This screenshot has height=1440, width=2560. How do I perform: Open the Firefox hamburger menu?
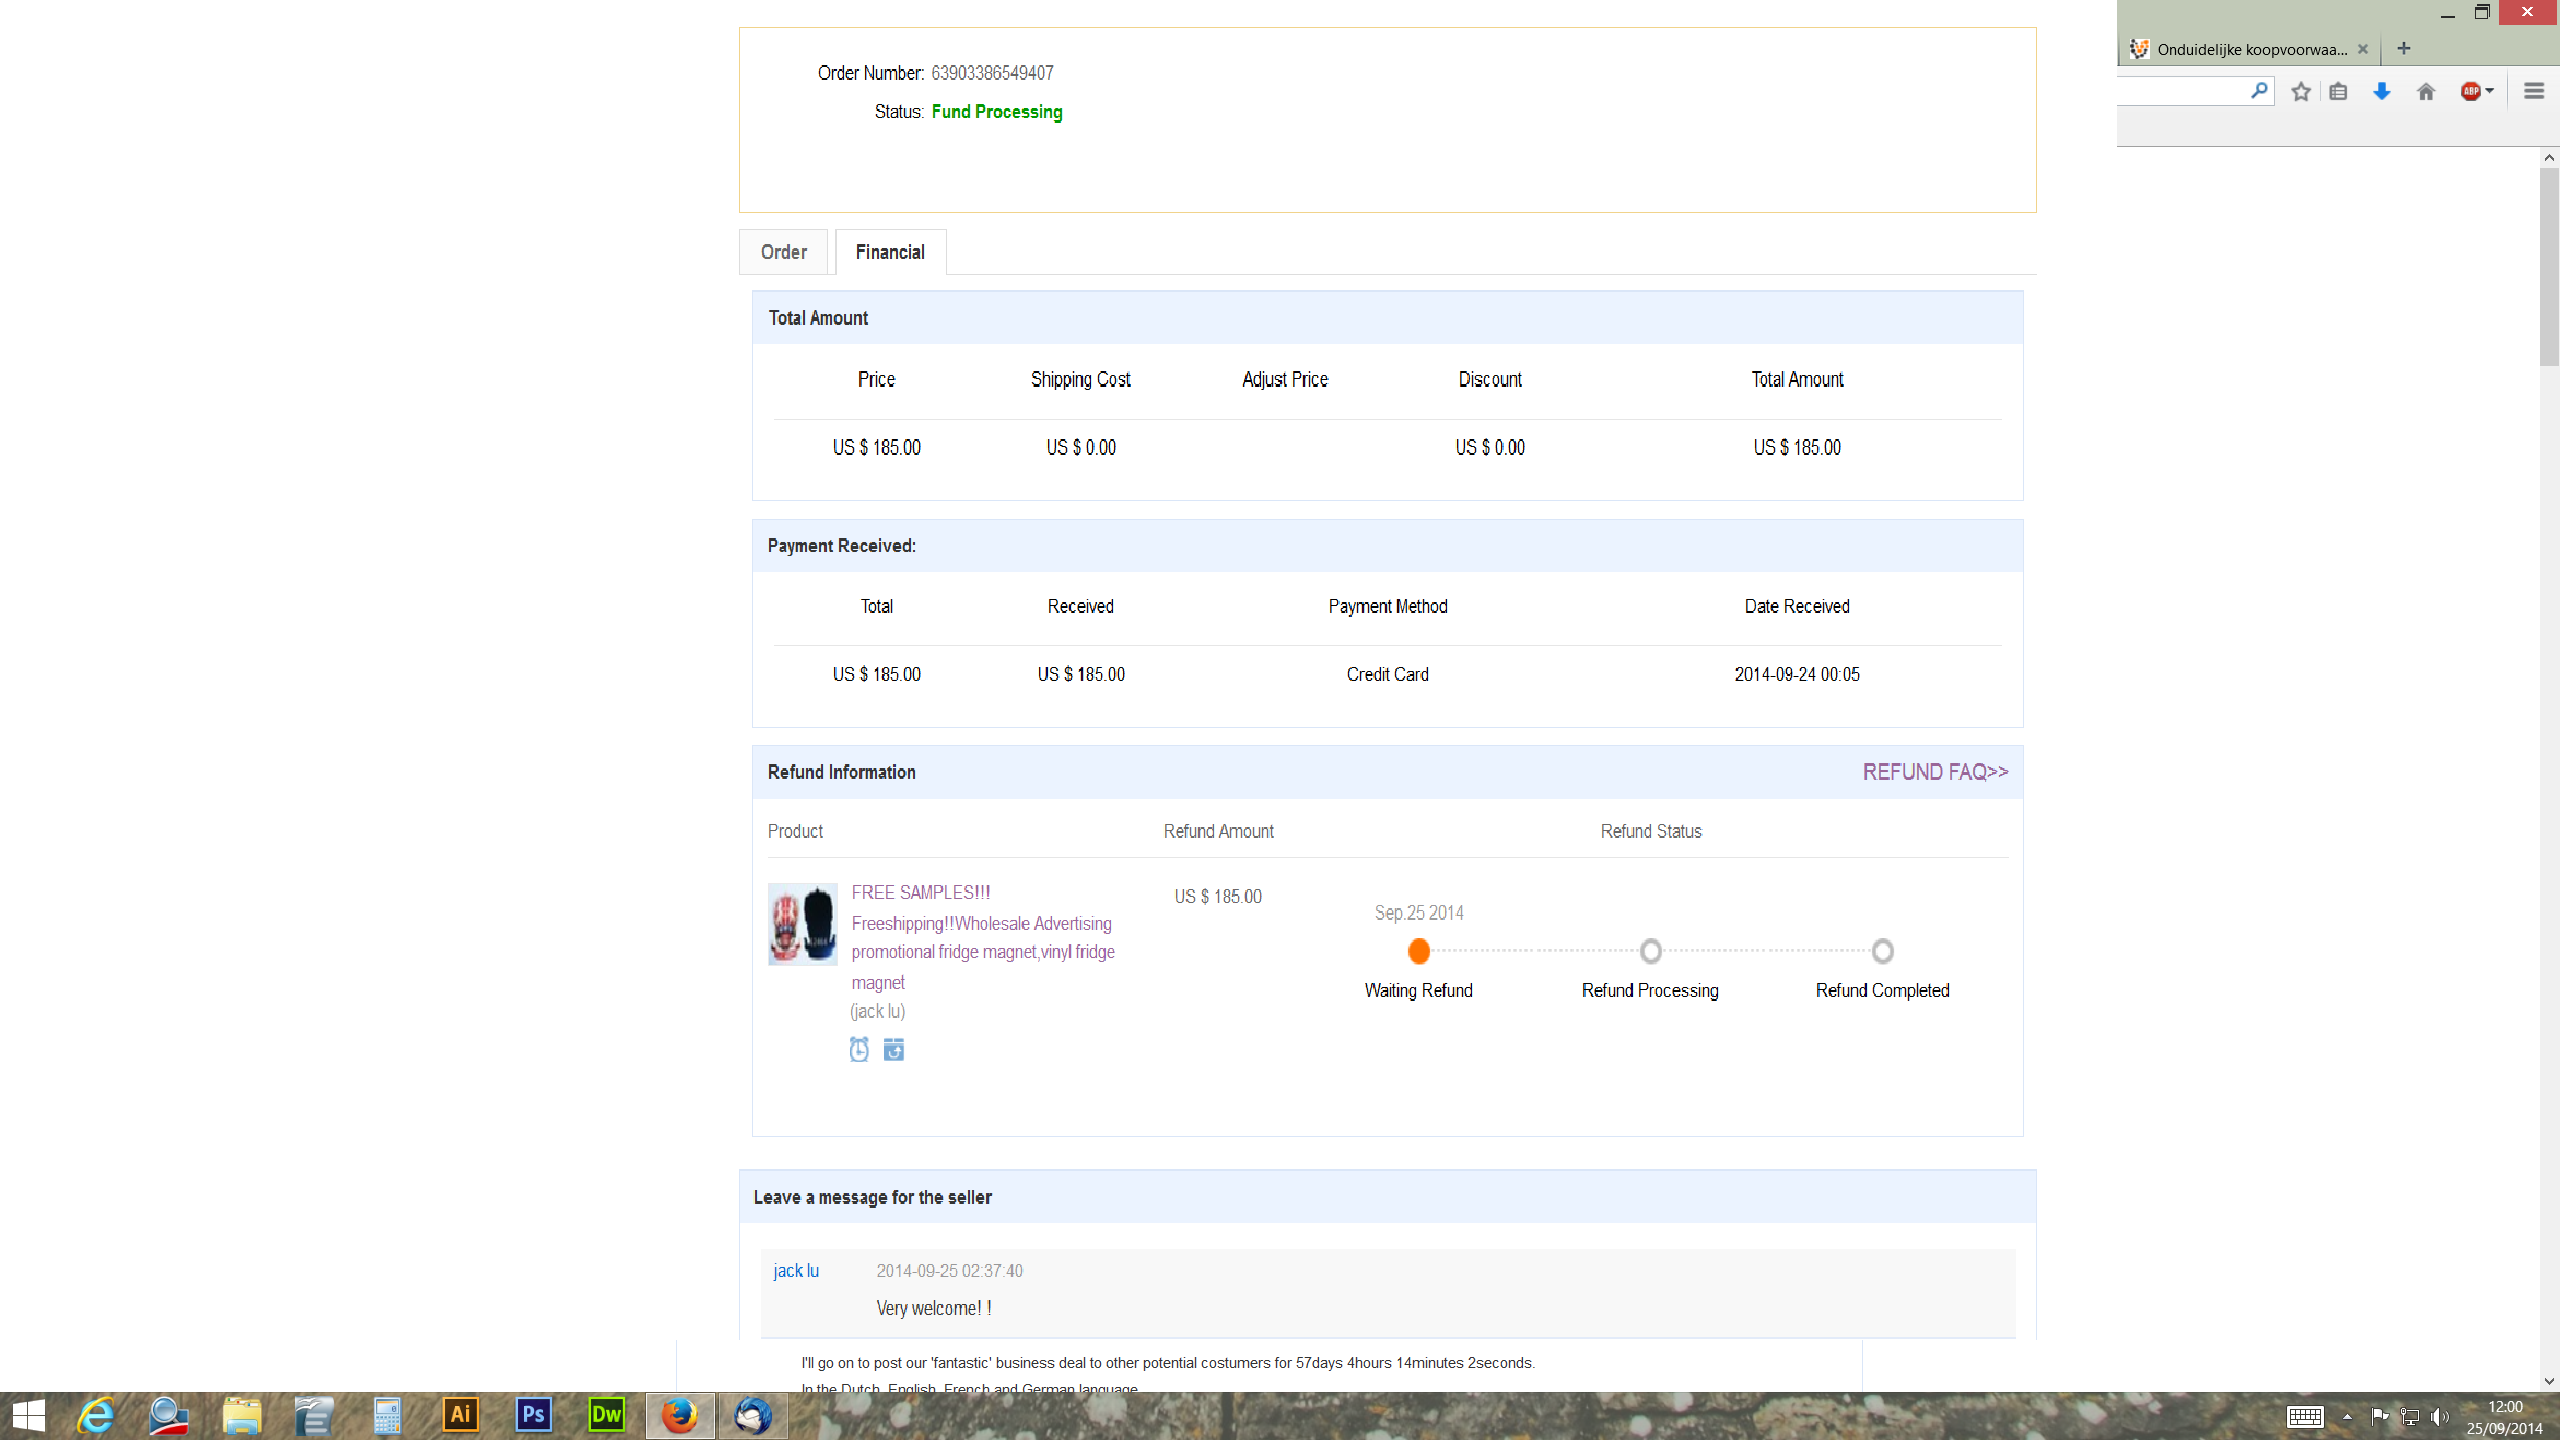pyautogui.click(x=2533, y=92)
